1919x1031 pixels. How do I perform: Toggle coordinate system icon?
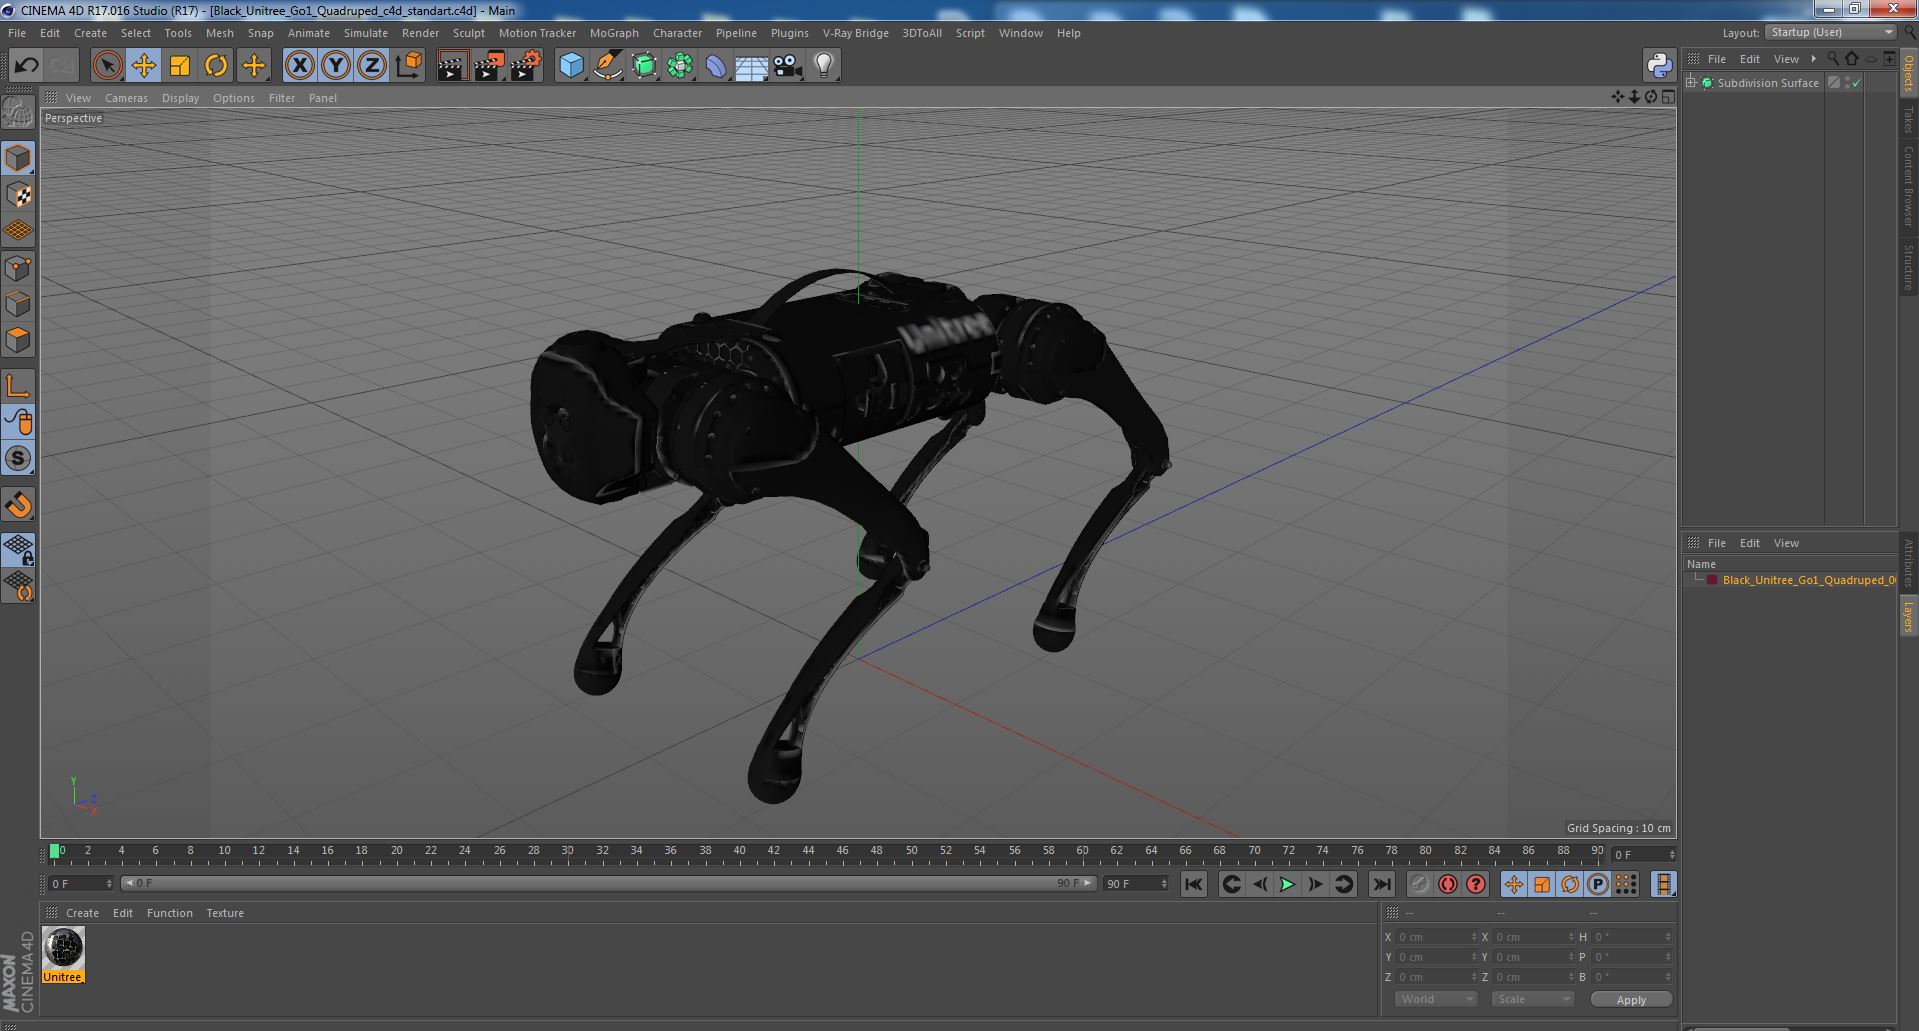pos(409,66)
